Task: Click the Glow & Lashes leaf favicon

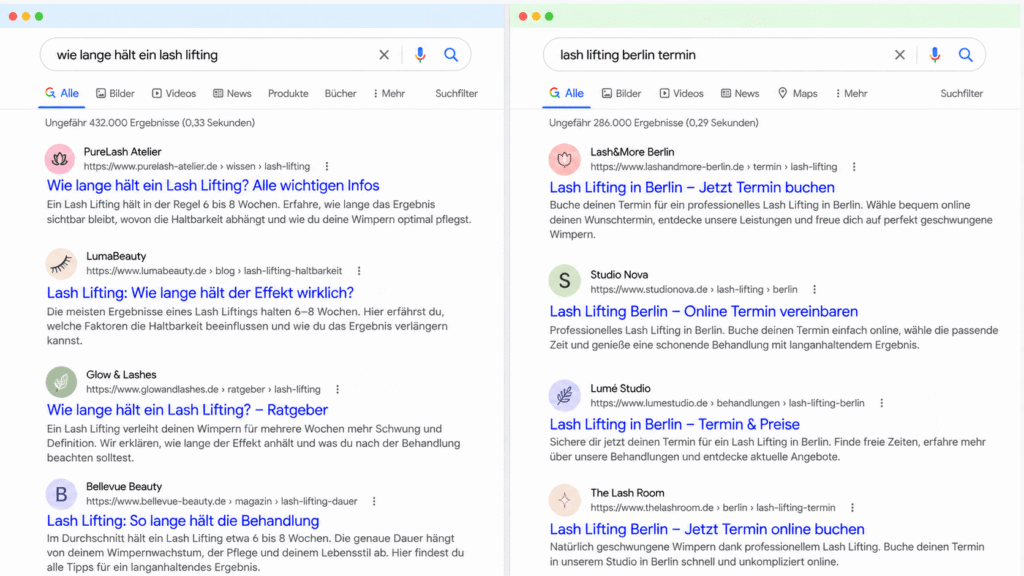Action: point(61,382)
